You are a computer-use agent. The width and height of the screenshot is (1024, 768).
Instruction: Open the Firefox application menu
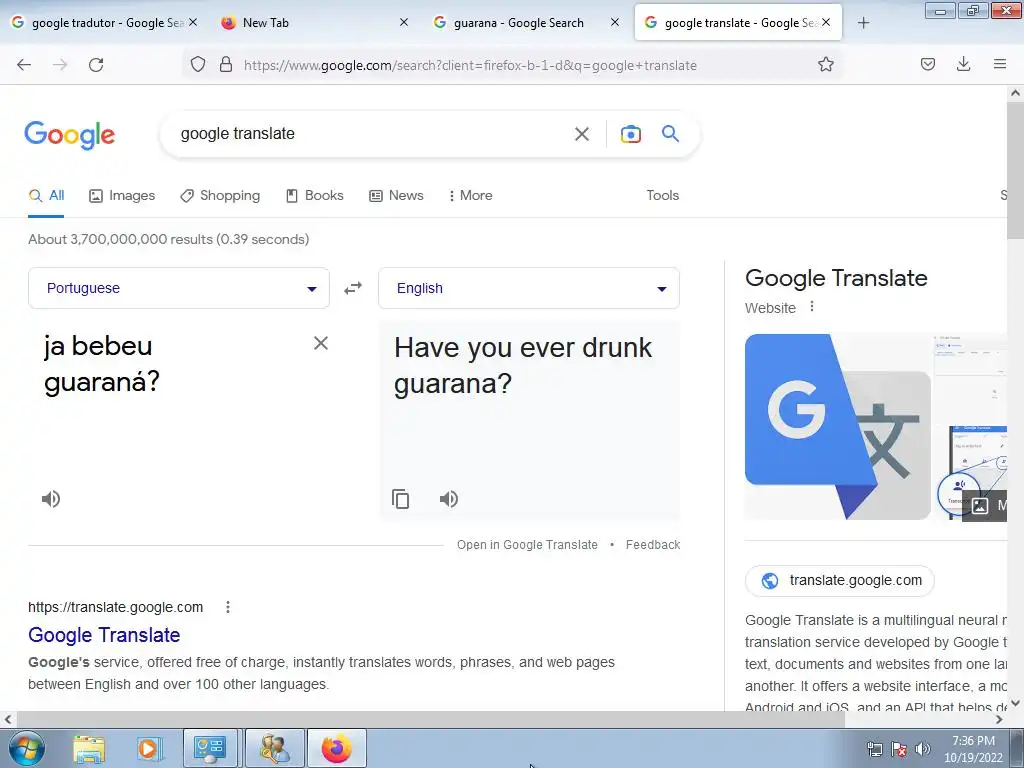click(x=999, y=65)
